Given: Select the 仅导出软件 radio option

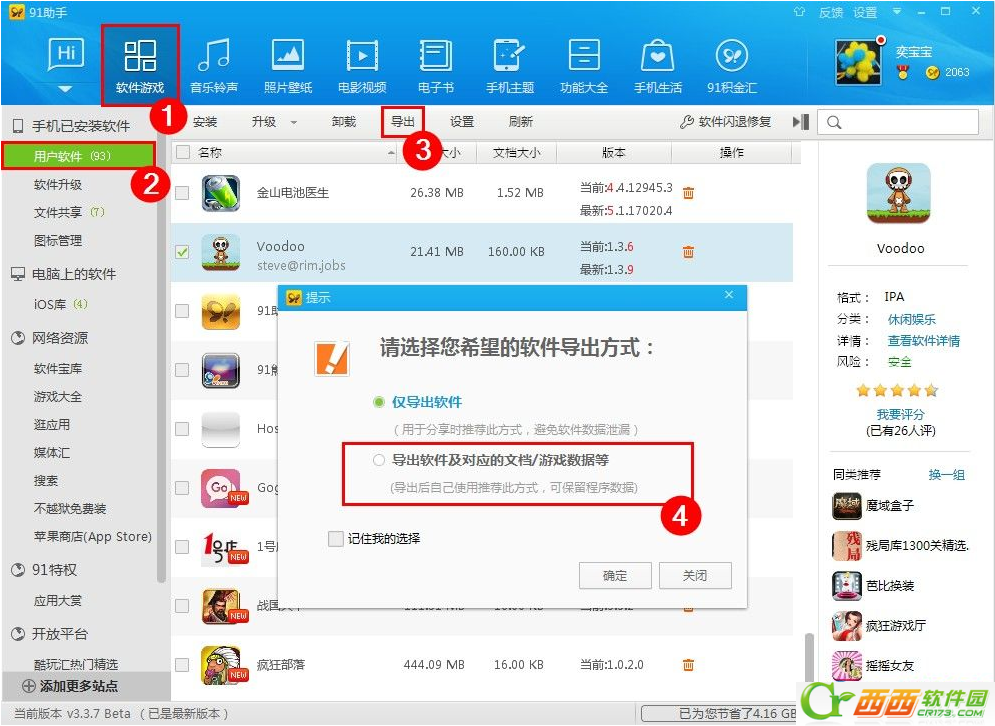Looking at the screenshot, I should 379,402.
